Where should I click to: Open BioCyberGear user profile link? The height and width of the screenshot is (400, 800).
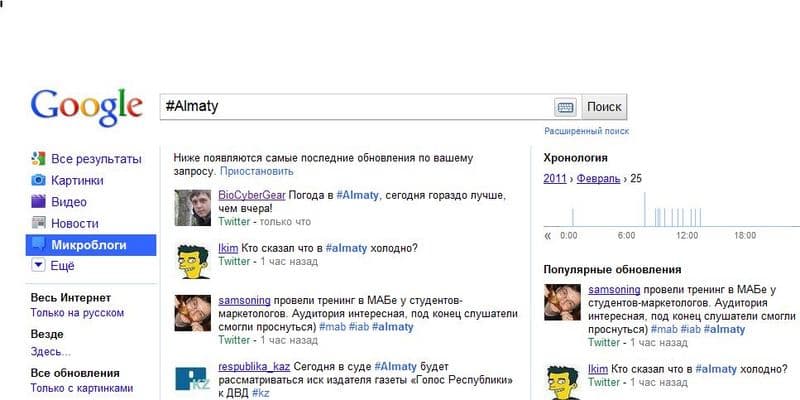click(252, 195)
